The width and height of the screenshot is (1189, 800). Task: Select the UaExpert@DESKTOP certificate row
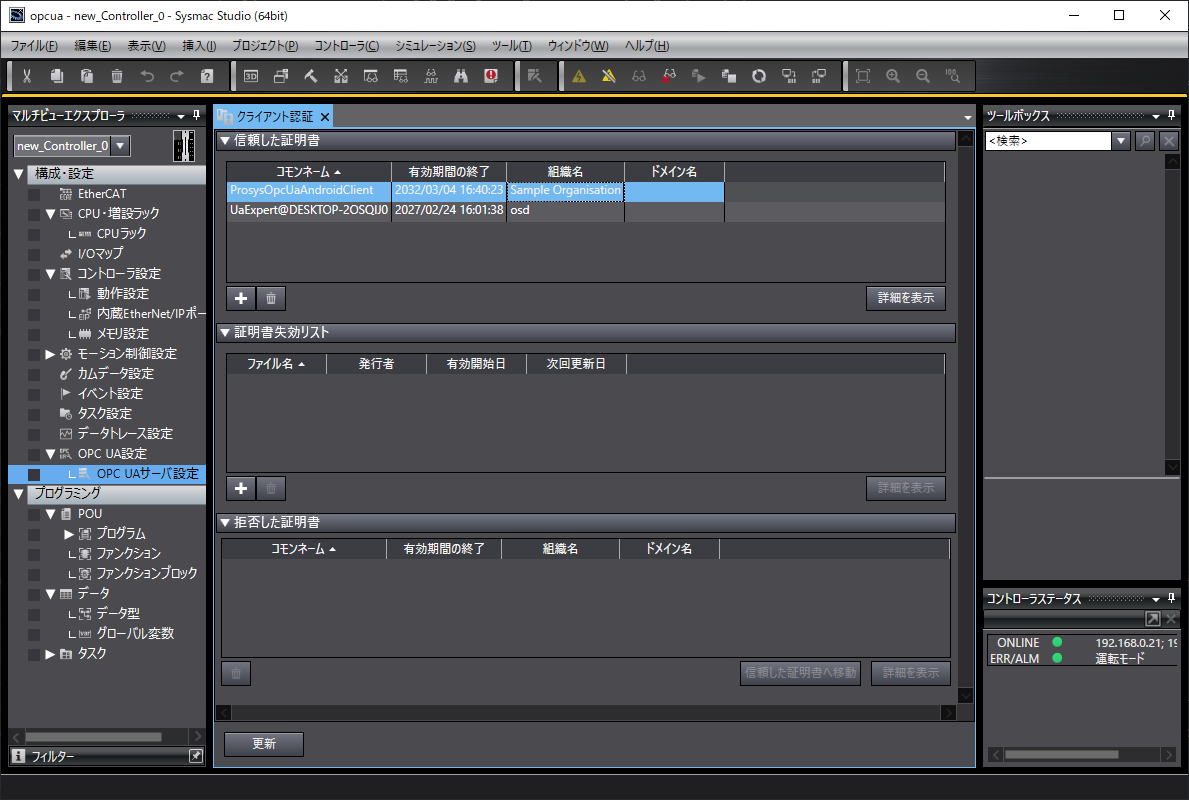coord(308,211)
